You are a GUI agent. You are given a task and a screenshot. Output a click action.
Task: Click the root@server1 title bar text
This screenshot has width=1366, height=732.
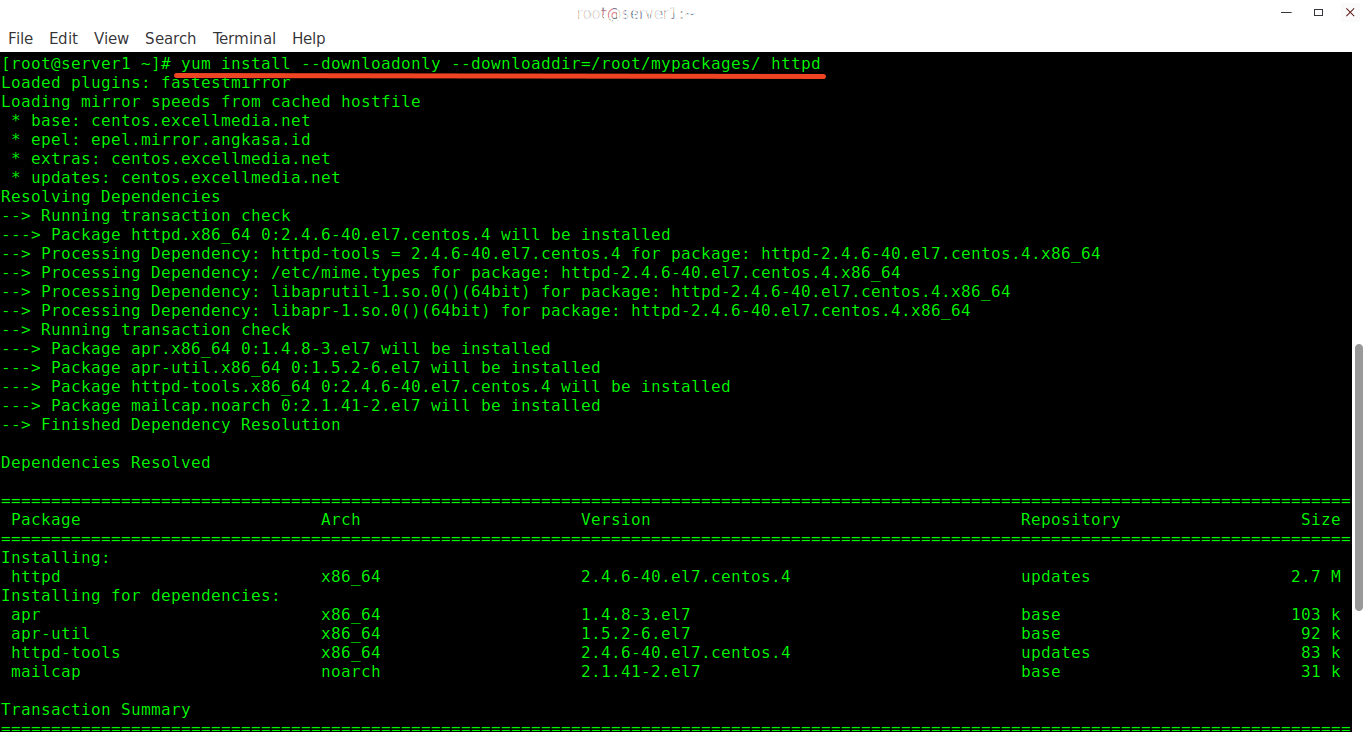pos(635,14)
